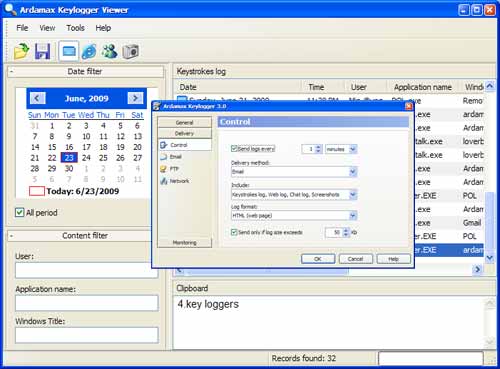Image resolution: width=500 pixels, height=369 pixels.
Task: Toggle the All period checkbox
Action: click(20, 212)
